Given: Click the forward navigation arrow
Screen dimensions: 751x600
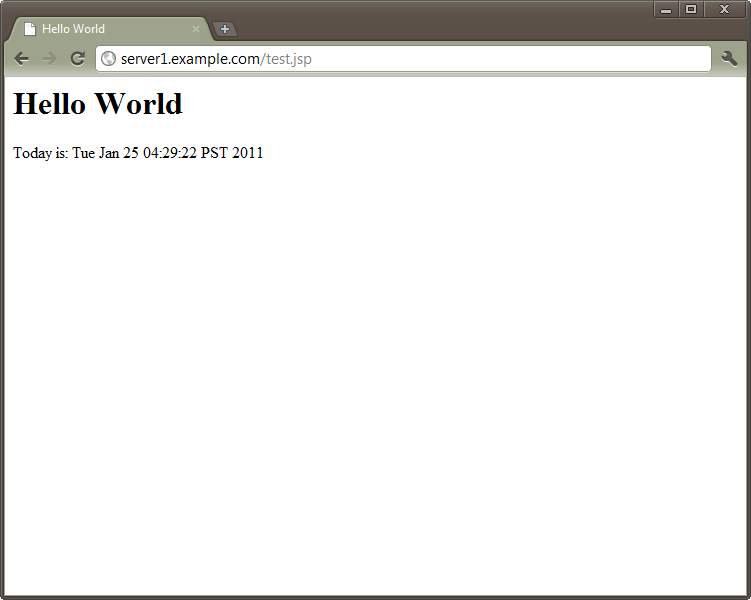Looking at the screenshot, I should click(x=49, y=59).
